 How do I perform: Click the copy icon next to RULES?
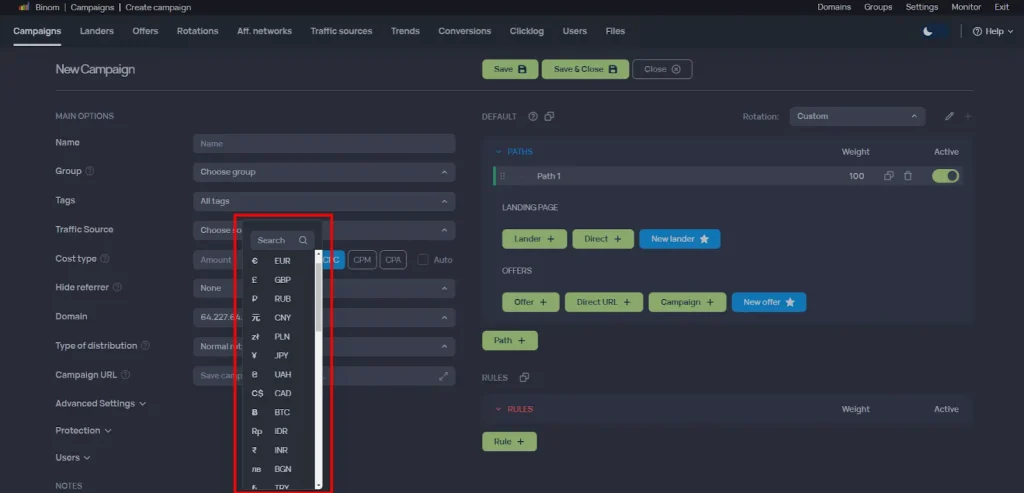point(524,377)
